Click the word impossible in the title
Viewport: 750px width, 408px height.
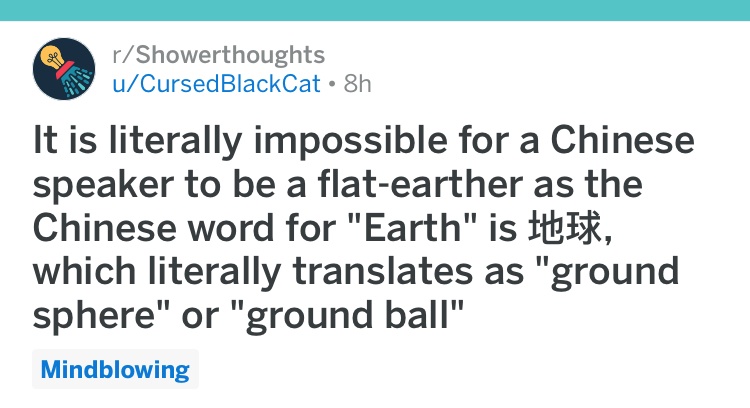coord(350,142)
